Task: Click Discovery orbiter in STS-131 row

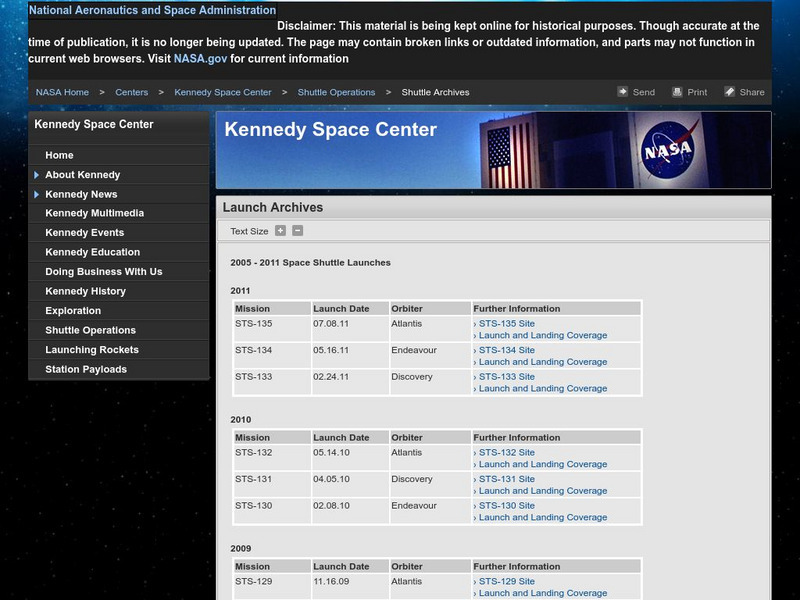Action: tap(412, 479)
